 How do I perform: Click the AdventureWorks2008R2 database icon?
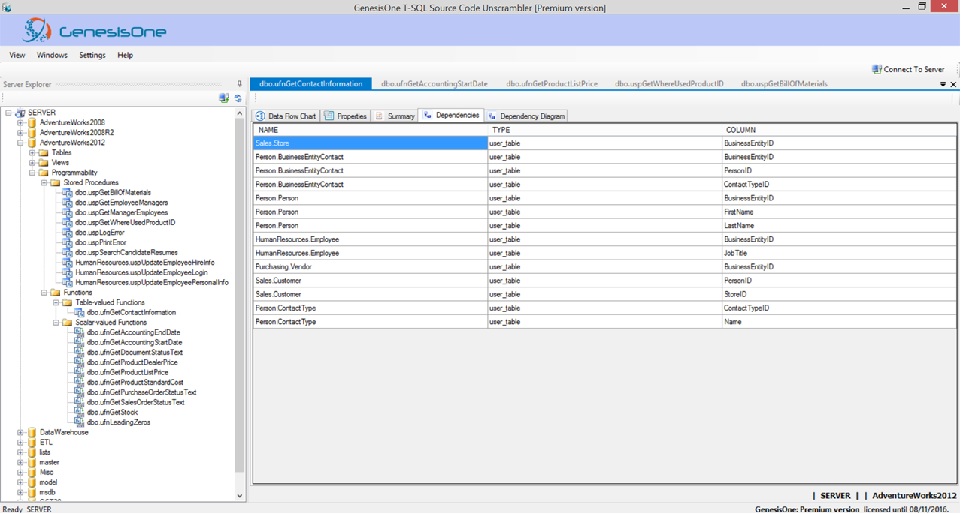pyautogui.click(x=32, y=132)
